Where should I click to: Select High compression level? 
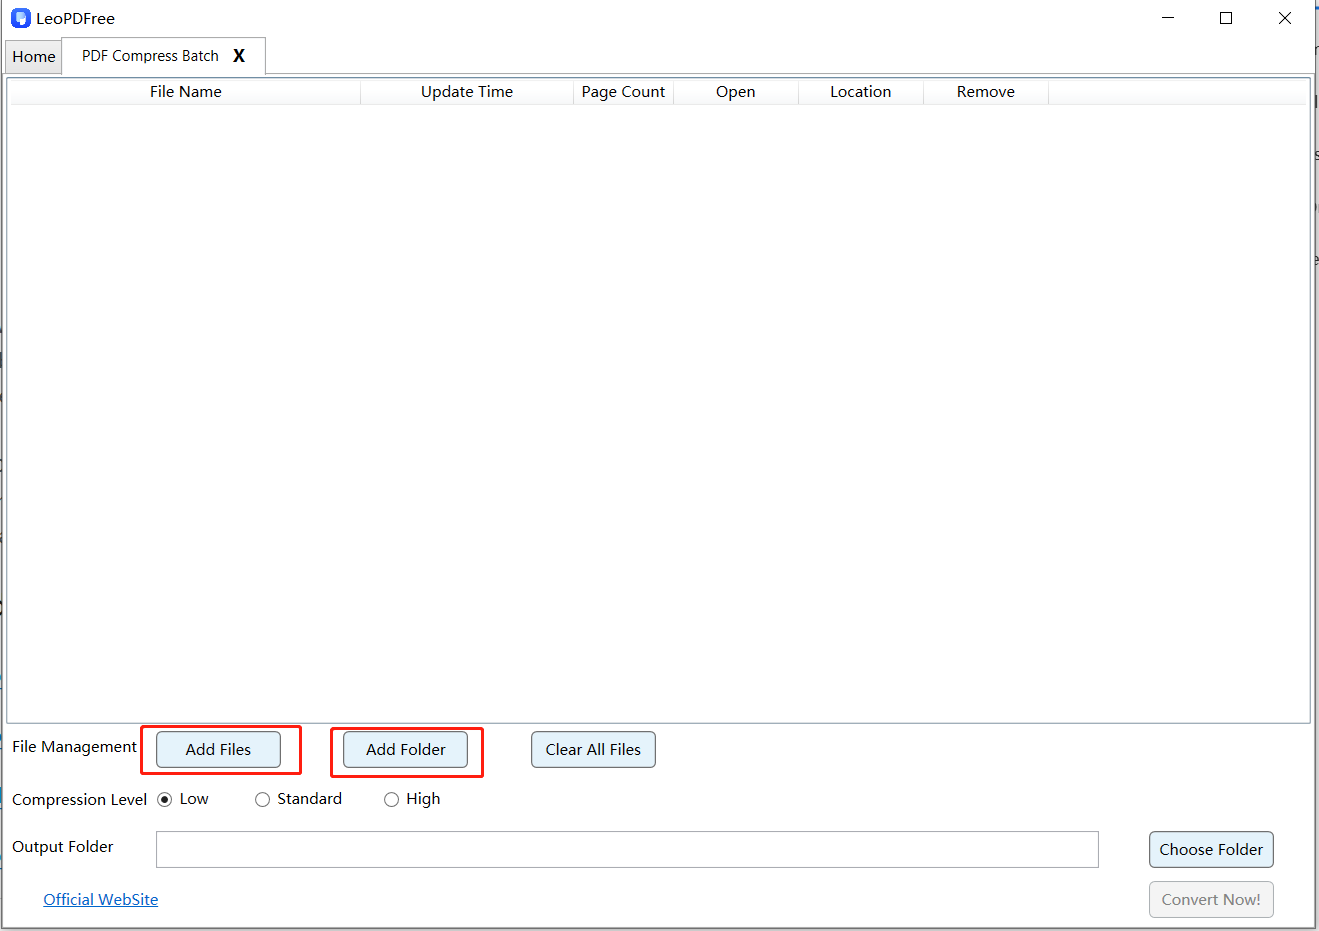(x=391, y=799)
